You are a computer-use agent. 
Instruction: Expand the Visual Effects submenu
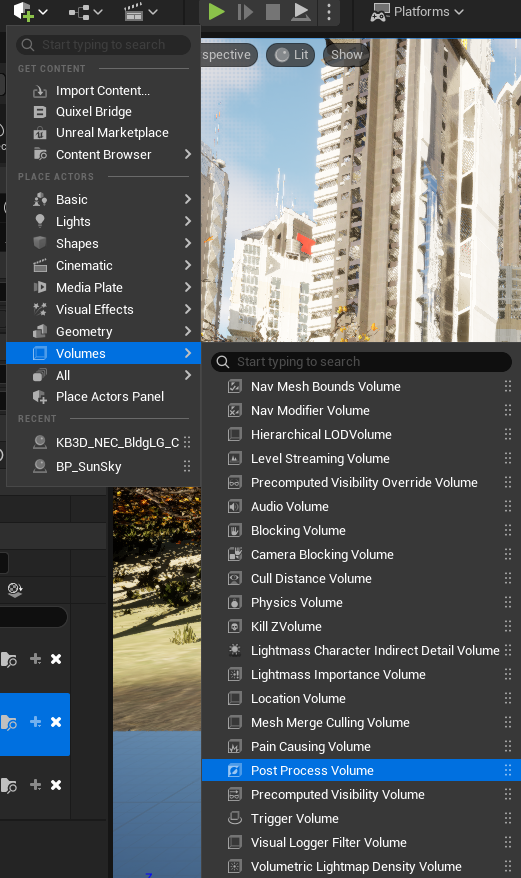click(x=104, y=309)
